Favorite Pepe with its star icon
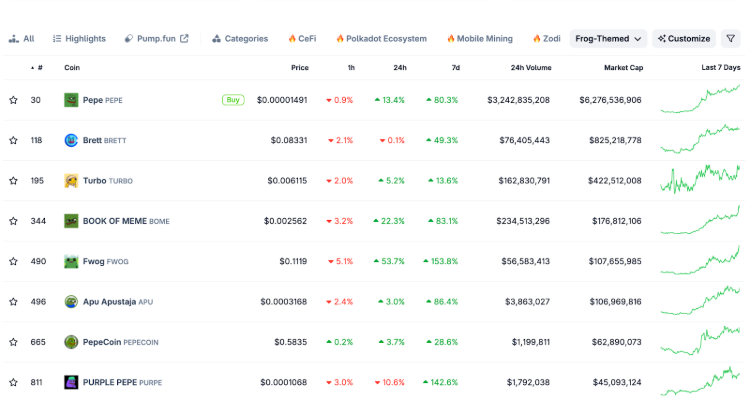750x400 pixels. [13, 100]
